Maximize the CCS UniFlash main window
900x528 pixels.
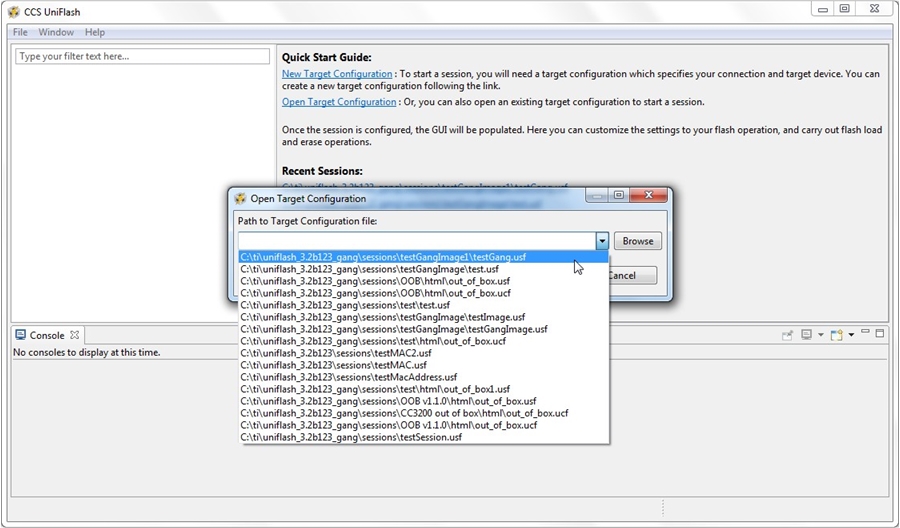(x=844, y=9)
